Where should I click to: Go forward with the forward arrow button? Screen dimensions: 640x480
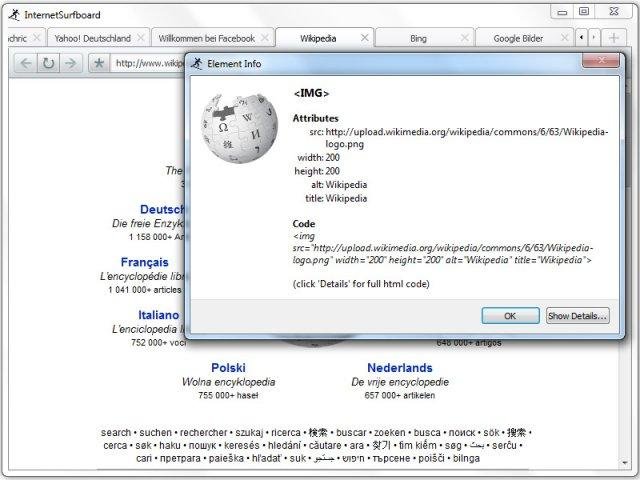(71, 63)
